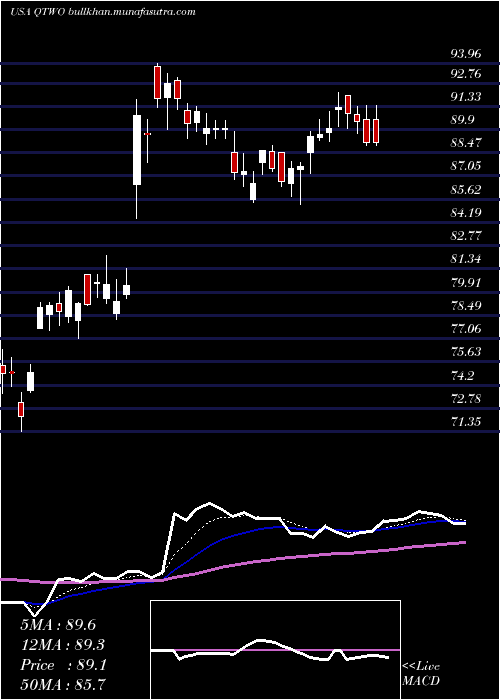Click the last red candlestick on the right
Image resolution: width=500 pixels, height=700 pixels.
[x=376, y=130]
